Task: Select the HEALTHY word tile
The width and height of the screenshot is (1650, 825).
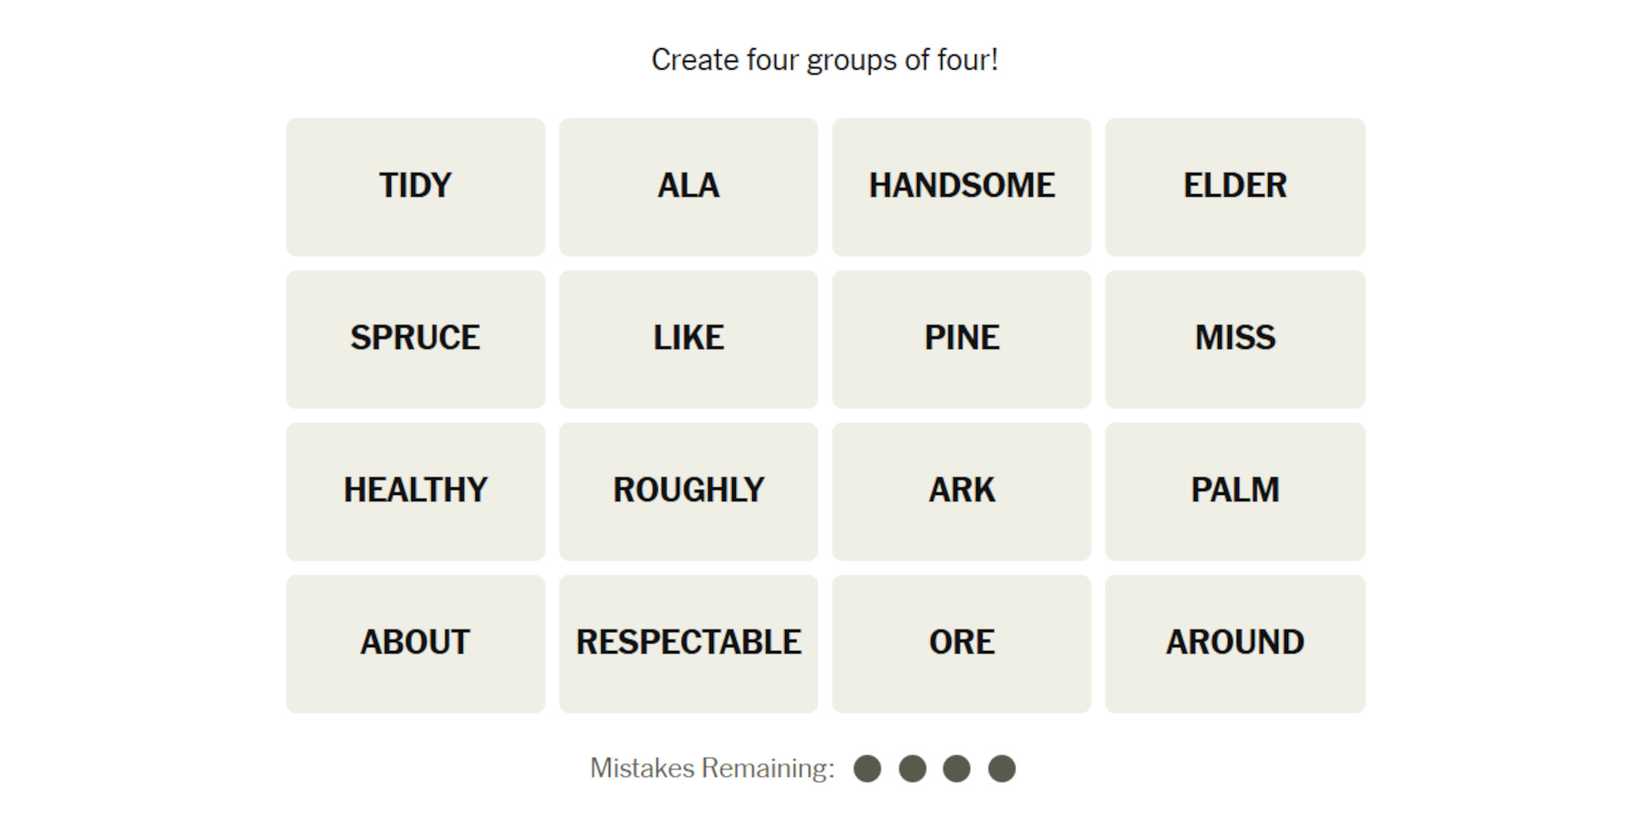Action: (x=415, y=490)
